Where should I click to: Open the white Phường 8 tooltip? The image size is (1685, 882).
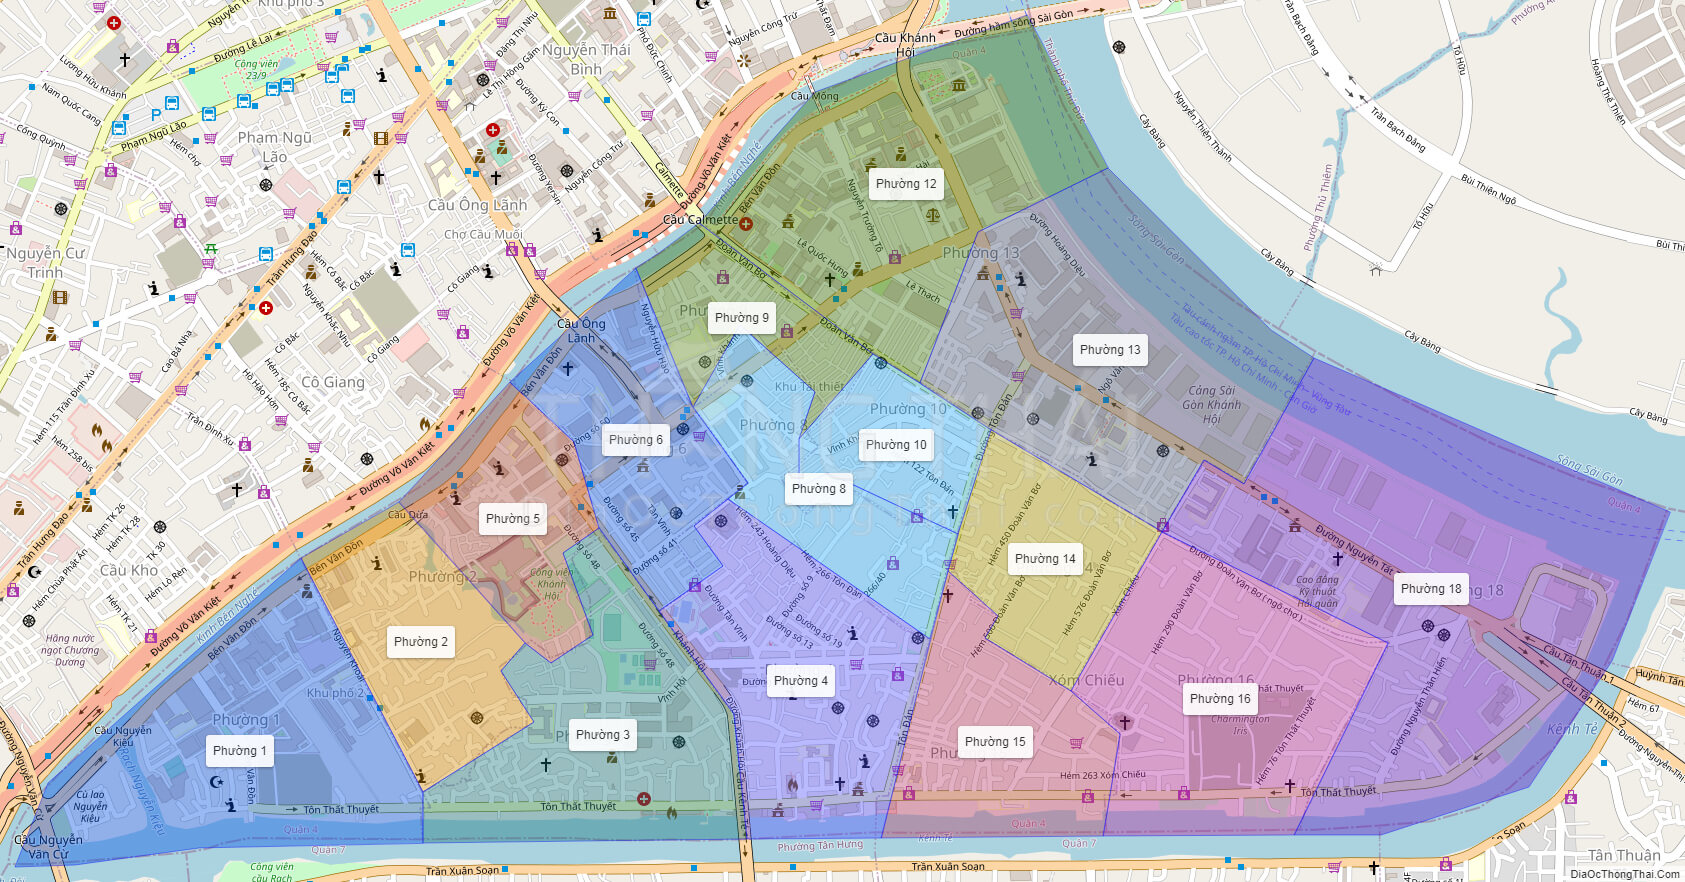click(x=819, y=489)
